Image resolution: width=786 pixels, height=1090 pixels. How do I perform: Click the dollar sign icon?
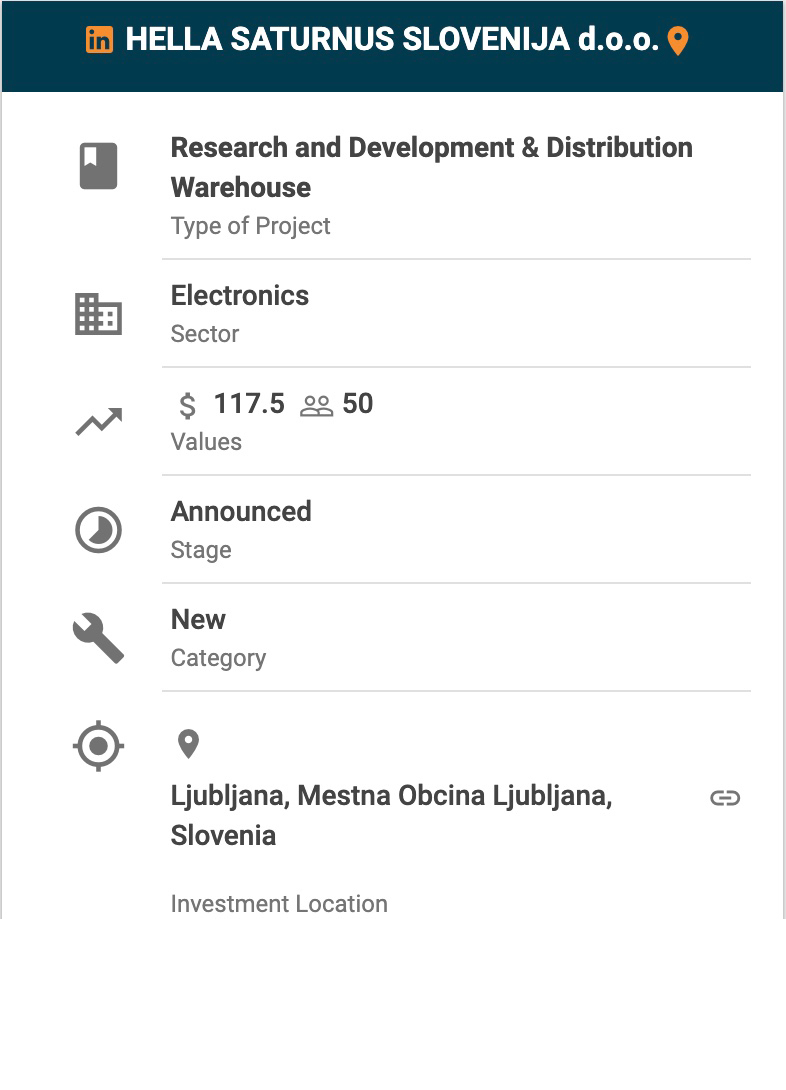[x=187, y=405]
